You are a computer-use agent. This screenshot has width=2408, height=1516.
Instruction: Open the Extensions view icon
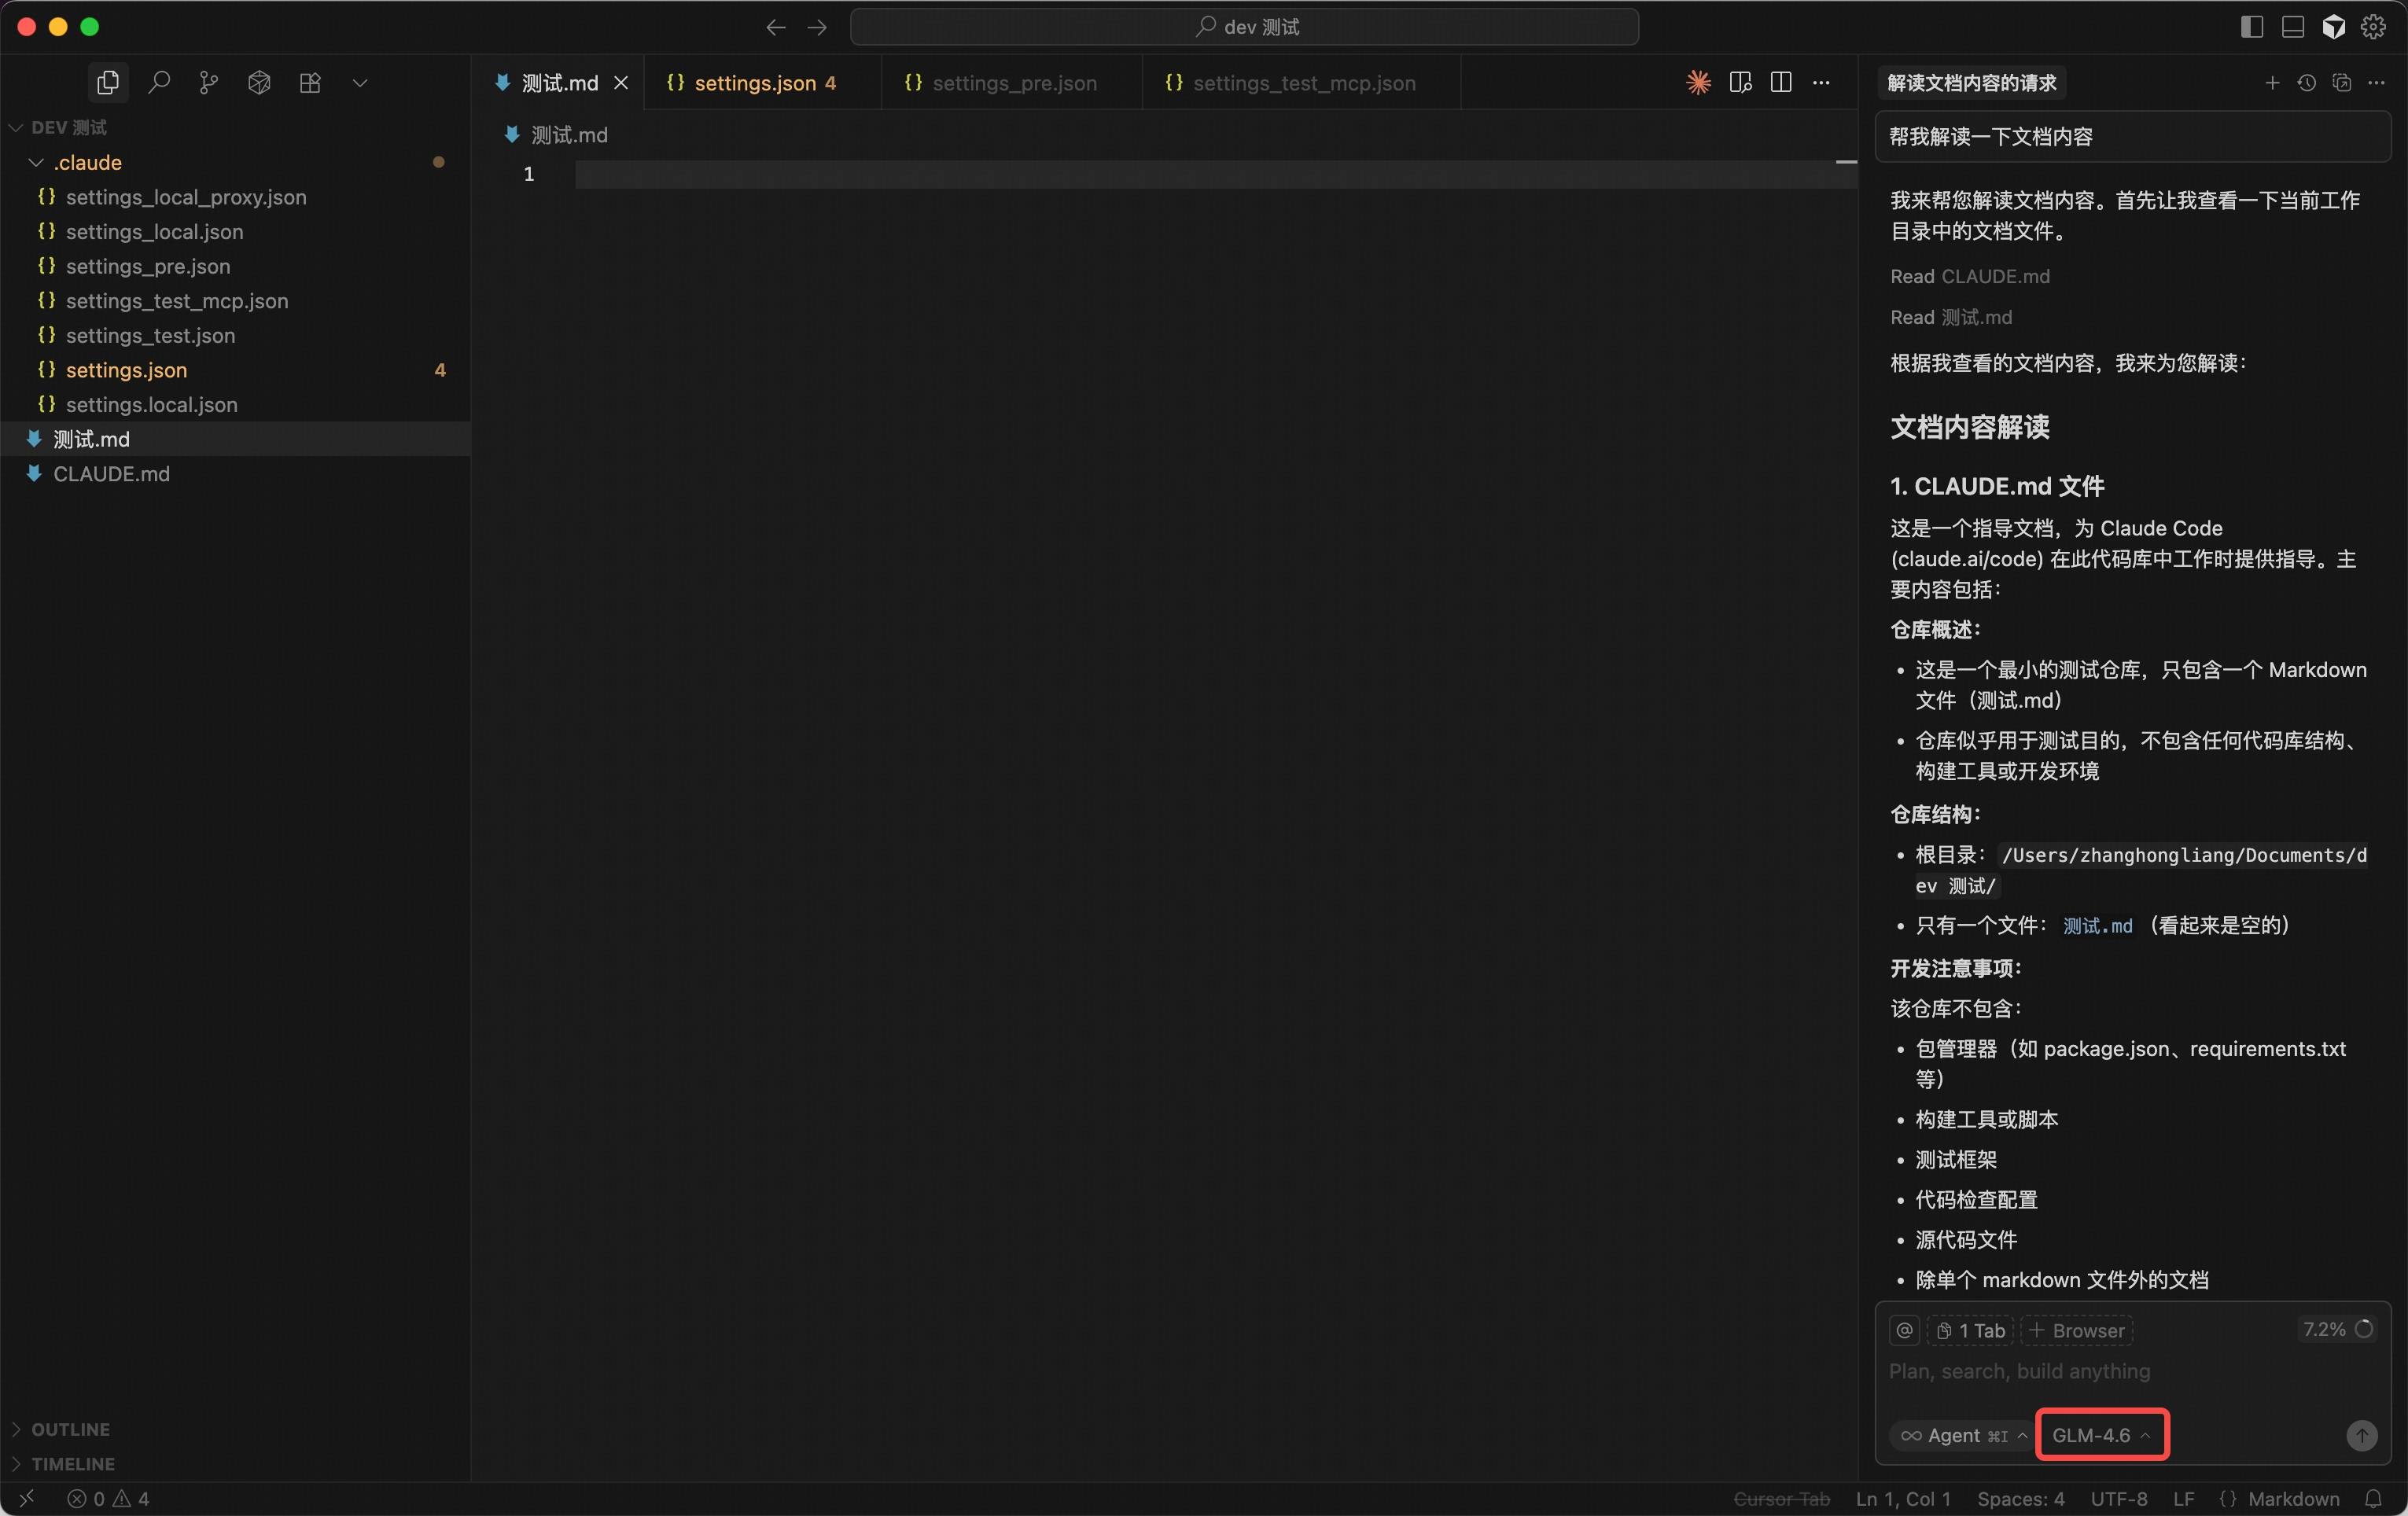(x=310, y=83)
